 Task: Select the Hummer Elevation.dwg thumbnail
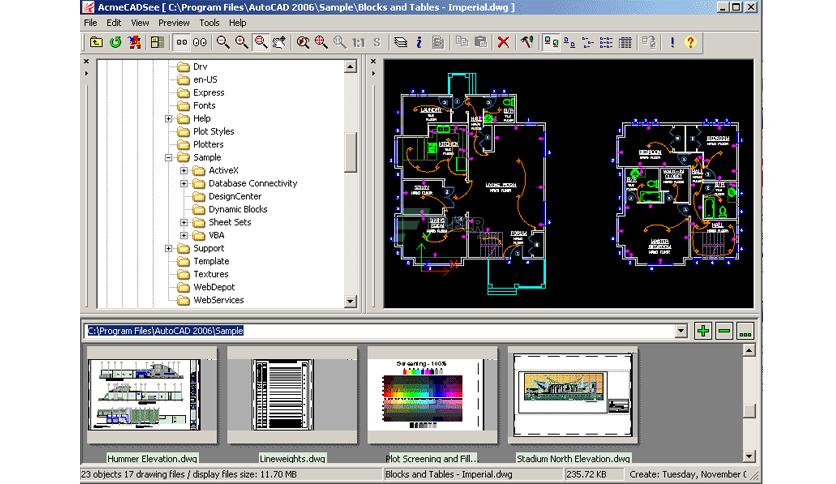152,395
